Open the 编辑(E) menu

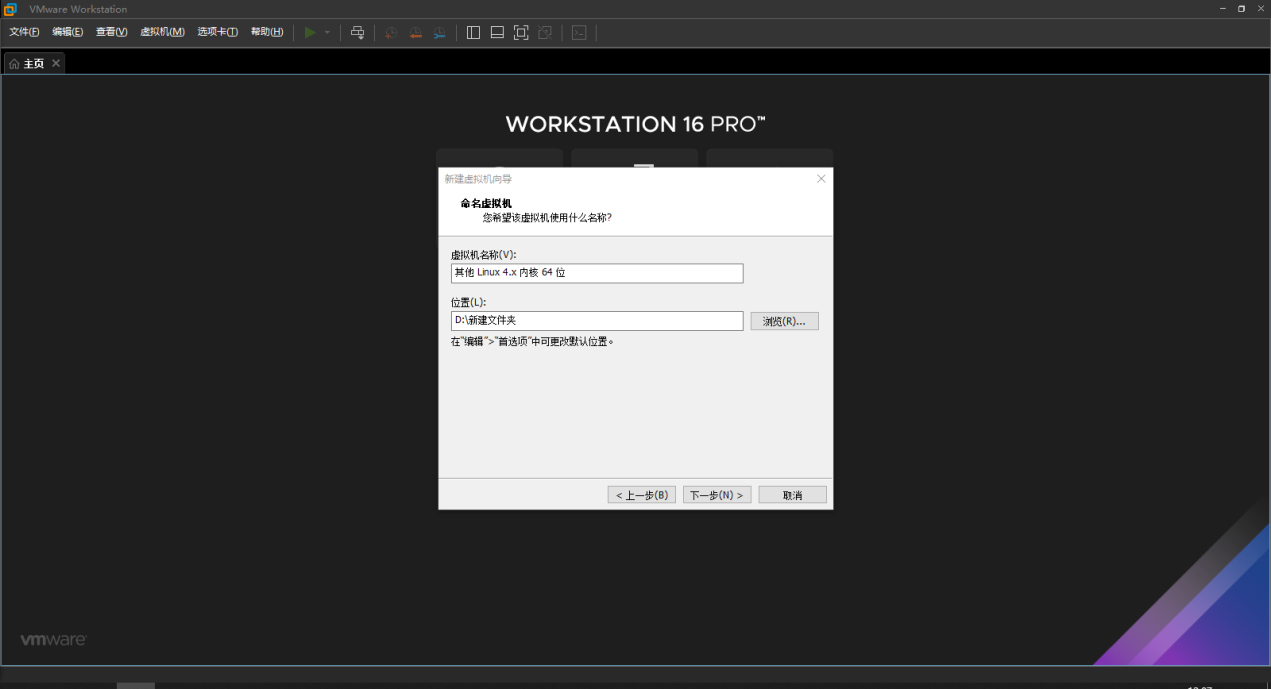(x=68, y=32)
